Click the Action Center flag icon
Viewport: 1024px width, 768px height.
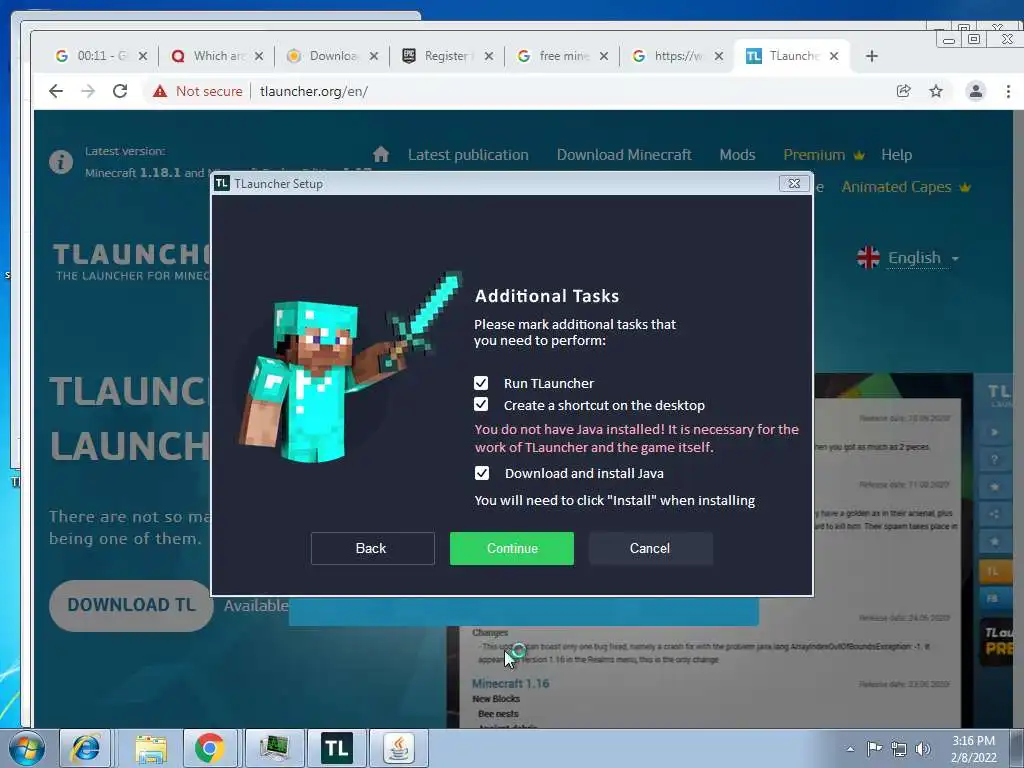click(874, 749)
